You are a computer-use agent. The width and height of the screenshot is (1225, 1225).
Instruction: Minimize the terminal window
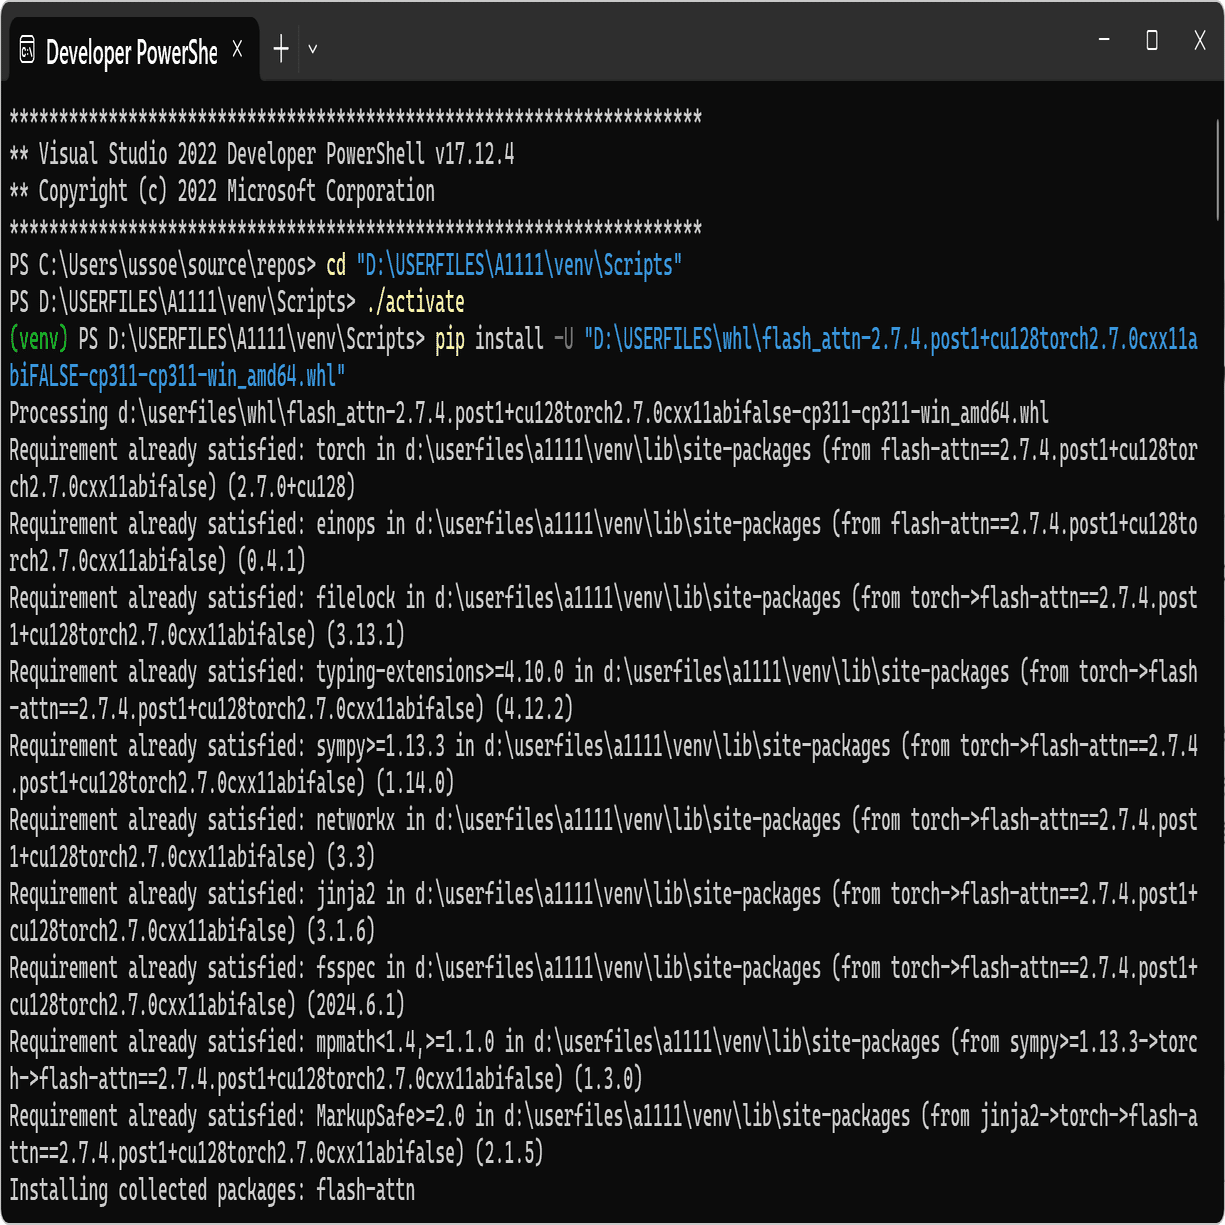[x=1104, y=40]
